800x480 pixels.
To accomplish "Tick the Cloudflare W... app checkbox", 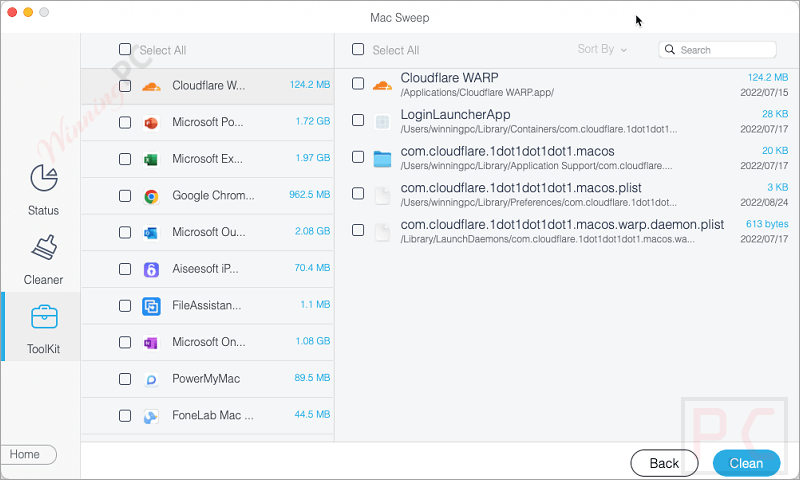I will click(125, 86).
